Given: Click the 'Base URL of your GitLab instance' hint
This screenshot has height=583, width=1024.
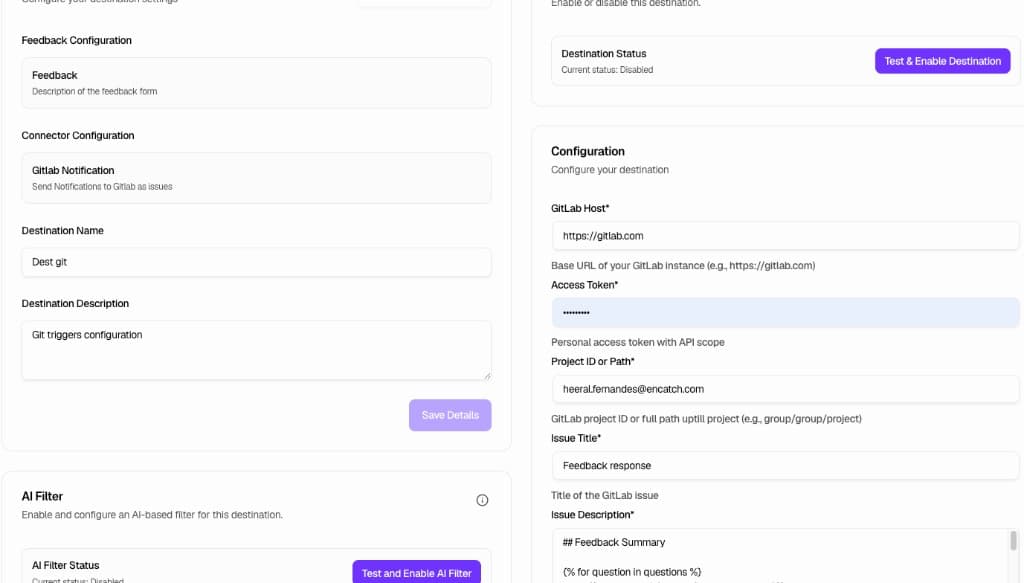Looking at the screenshot, I should click(682, 266).
